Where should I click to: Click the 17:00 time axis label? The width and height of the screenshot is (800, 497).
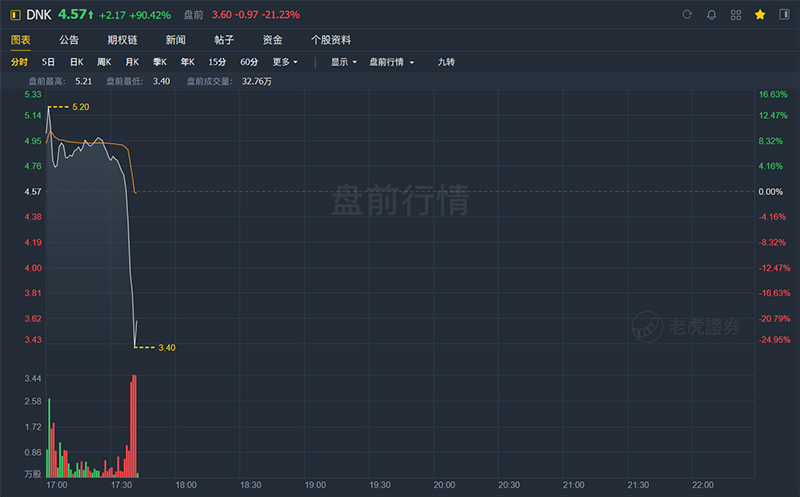[57, 485]
